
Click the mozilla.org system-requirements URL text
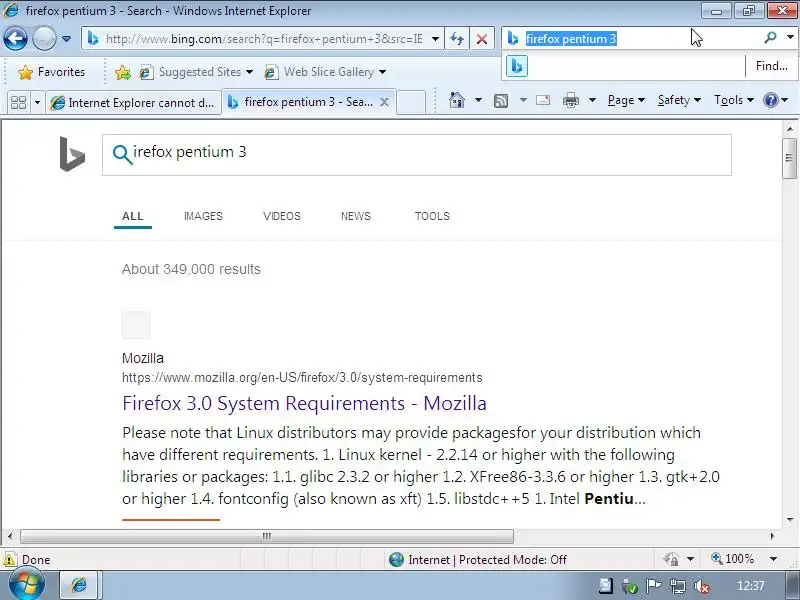[x=302, y=378]
